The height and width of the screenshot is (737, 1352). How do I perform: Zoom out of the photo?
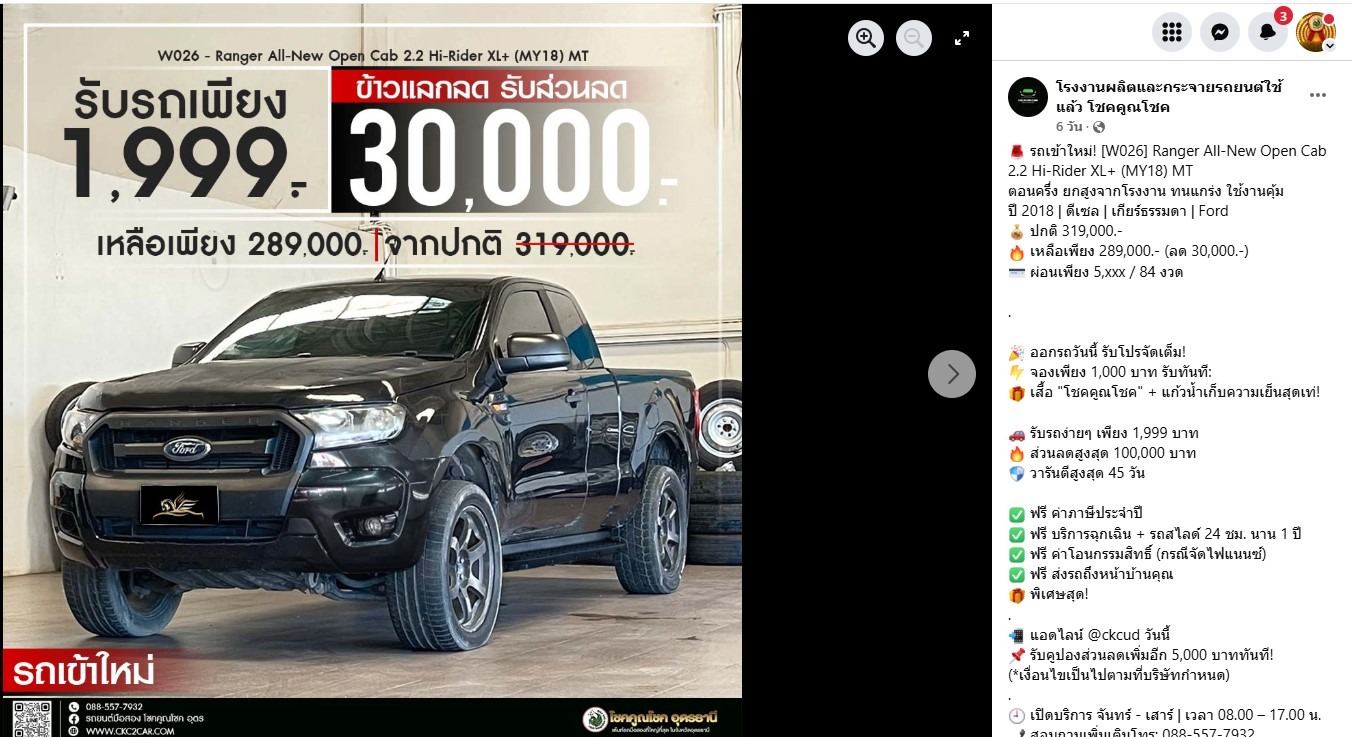point(914,38)
